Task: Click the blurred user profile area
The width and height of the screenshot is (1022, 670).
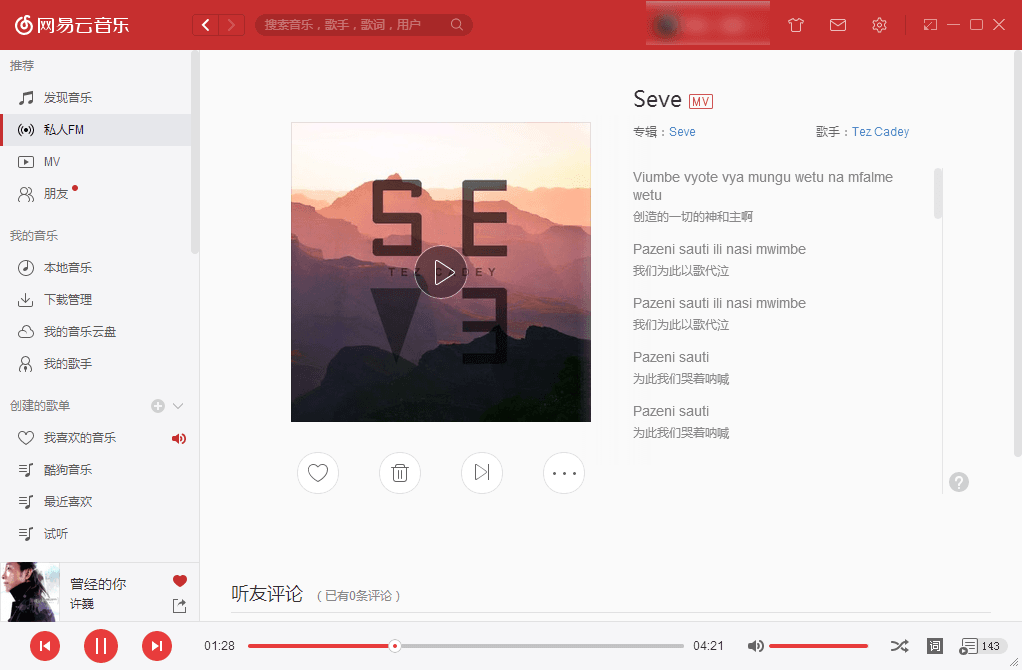Action: tap(708, 25)
